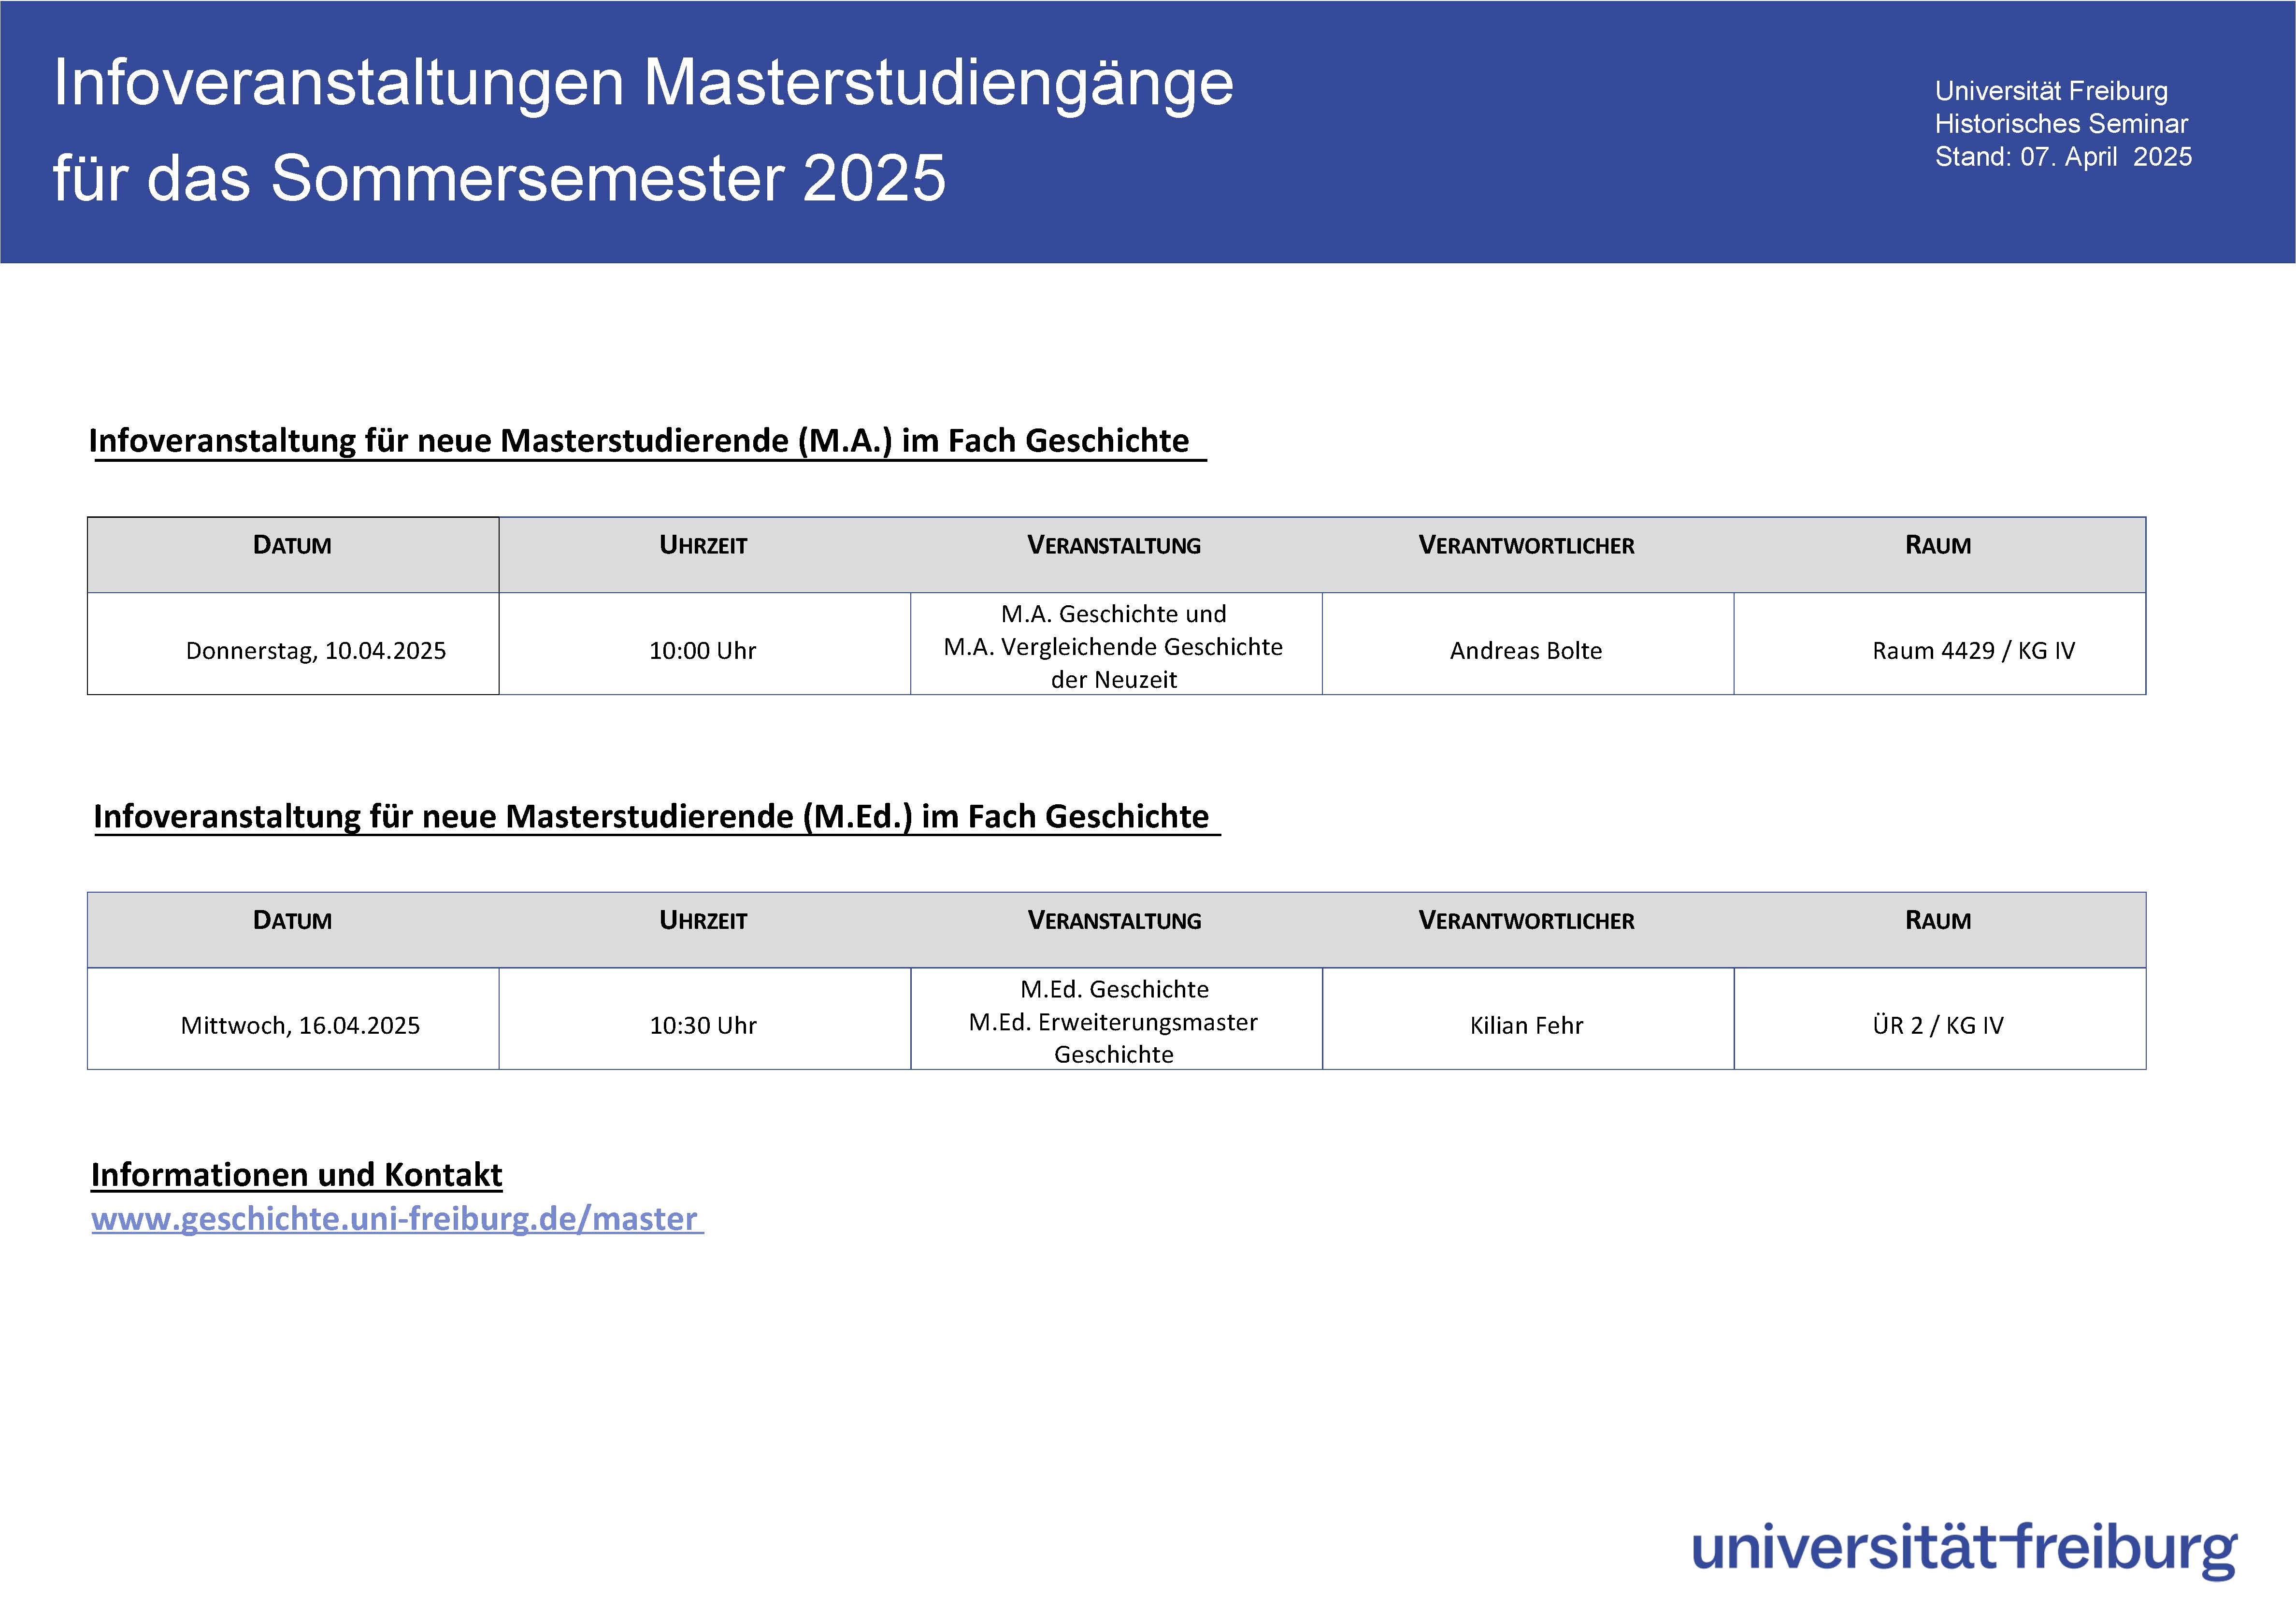Click the date 'Stand: 07. April 2025'
The width and height of the screenshot is (2296, 1624).
coord(2063,157)
